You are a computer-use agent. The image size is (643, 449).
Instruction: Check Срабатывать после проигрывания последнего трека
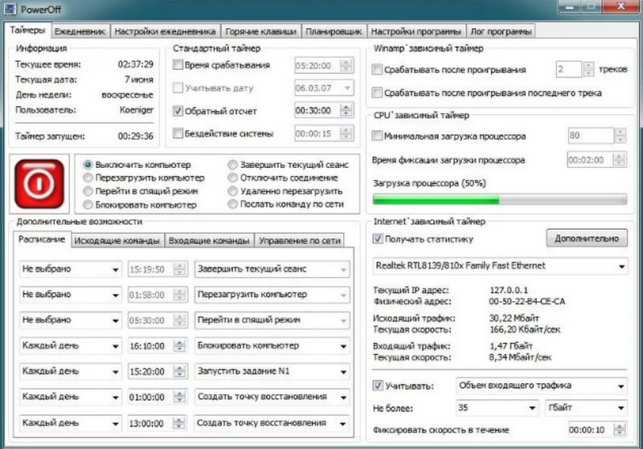click(x=377, y=93)
